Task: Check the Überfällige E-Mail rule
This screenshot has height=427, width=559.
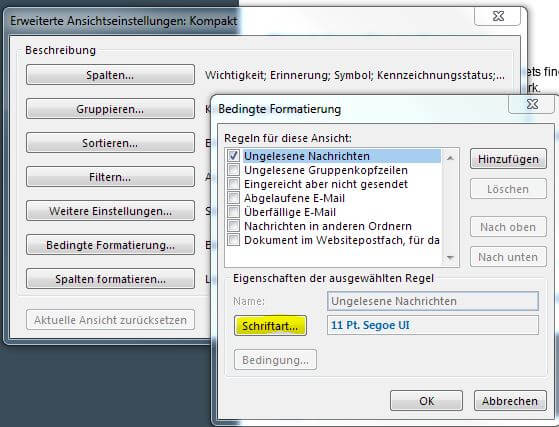Action: tap(234, 212)
